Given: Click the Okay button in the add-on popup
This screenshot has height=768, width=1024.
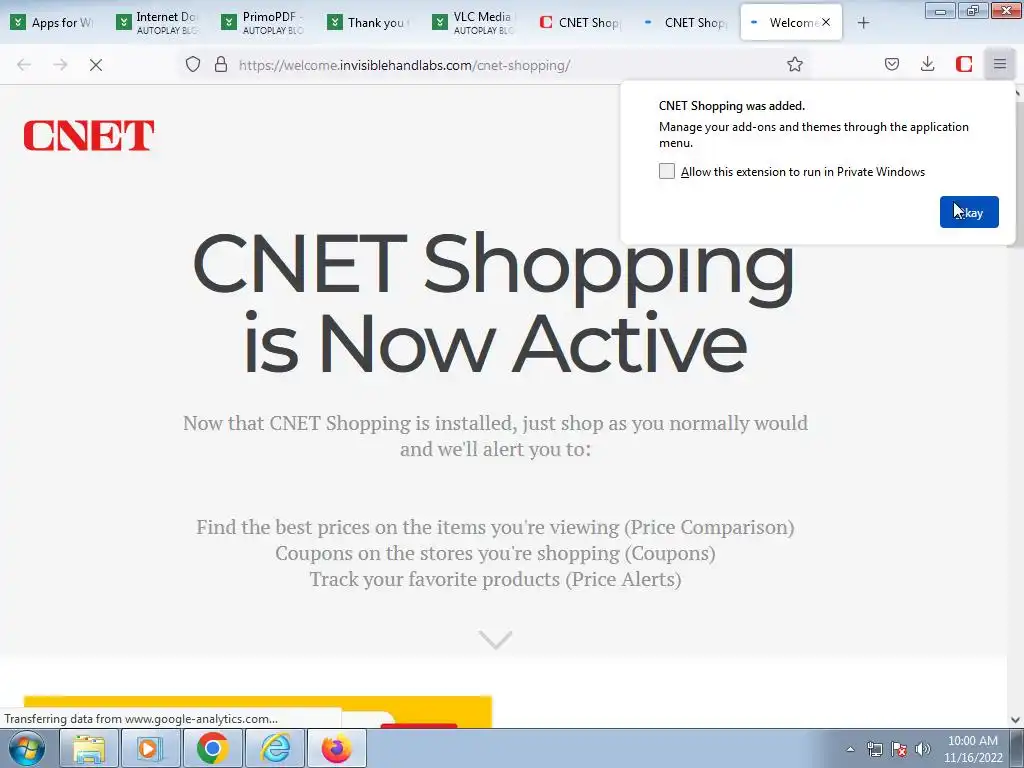Looking at the screenshot, I should [x=968, y=212].
